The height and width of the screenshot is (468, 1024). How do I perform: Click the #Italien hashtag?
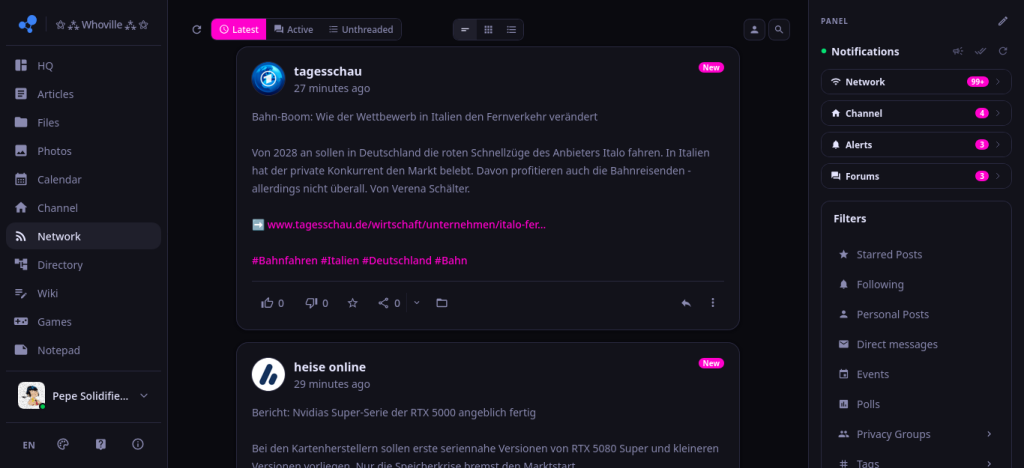(x=340, y=260)
